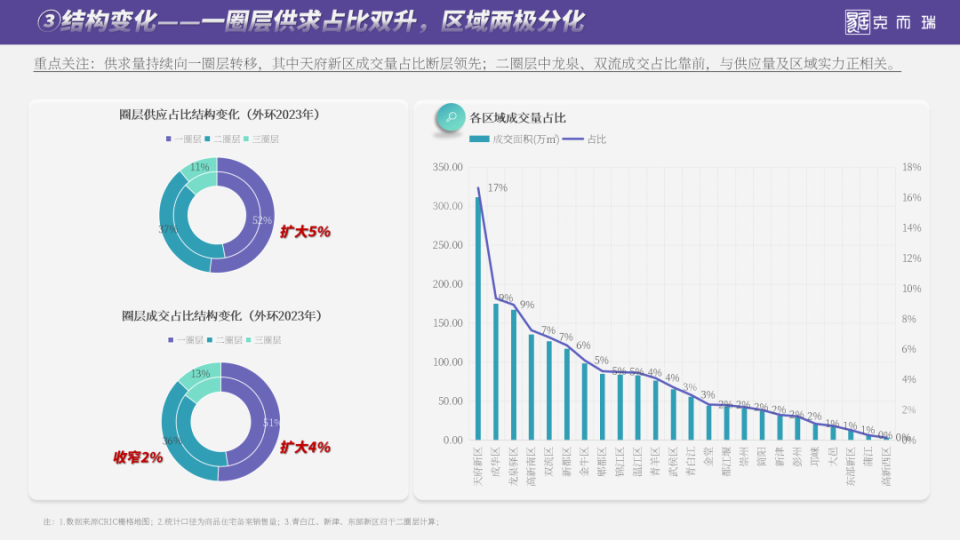This screenshot has height=540, width=960.
Task: Click the 简阳 axis label
Action: click(762, 457)
